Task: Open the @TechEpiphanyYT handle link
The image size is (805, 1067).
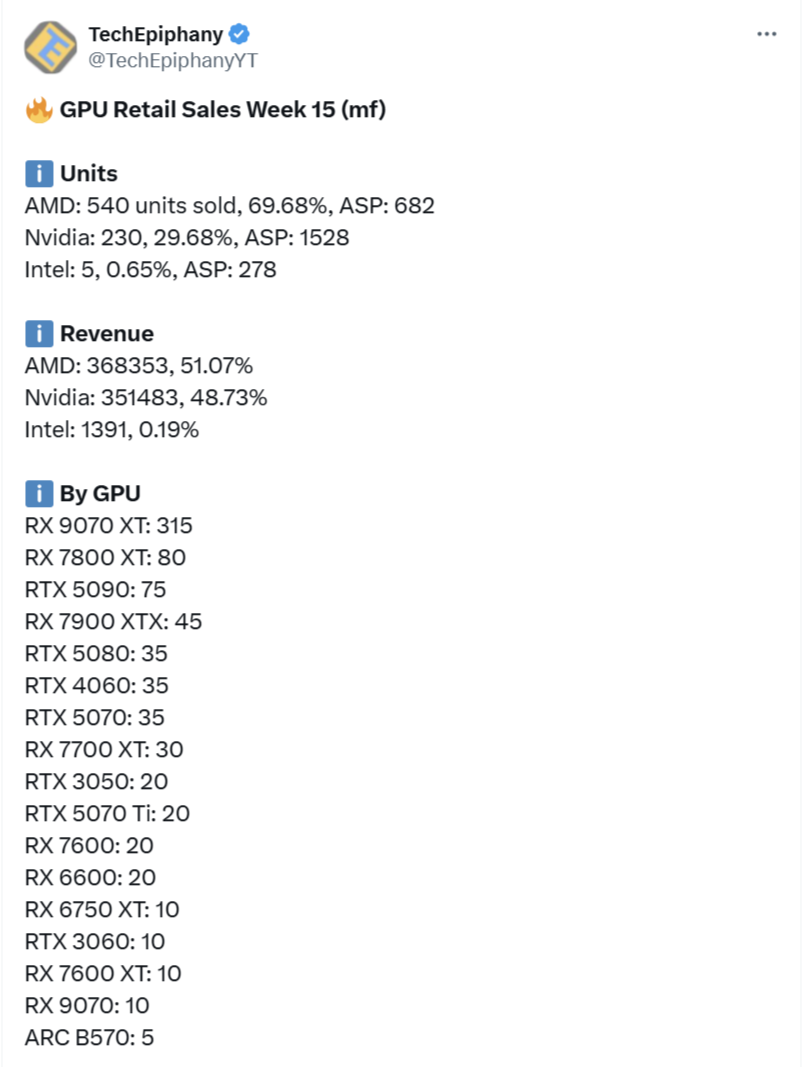Action: 173,61
